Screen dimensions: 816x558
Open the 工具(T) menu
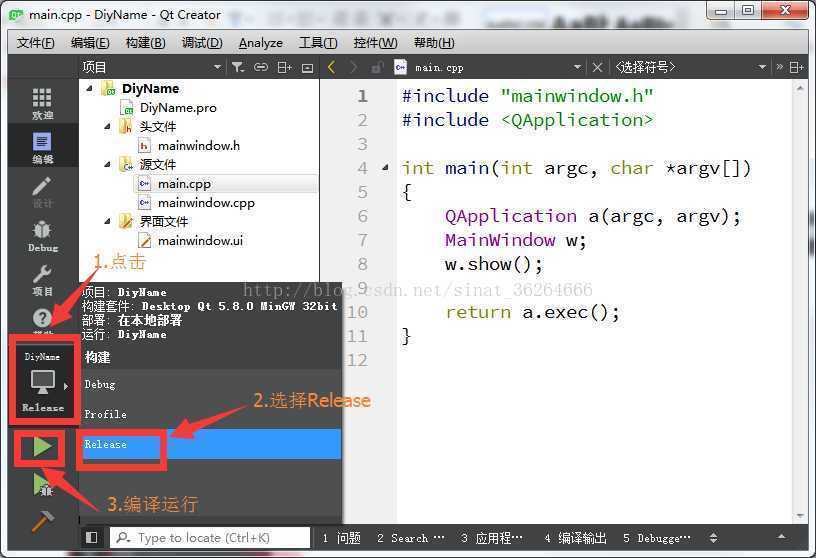point(318,43)
